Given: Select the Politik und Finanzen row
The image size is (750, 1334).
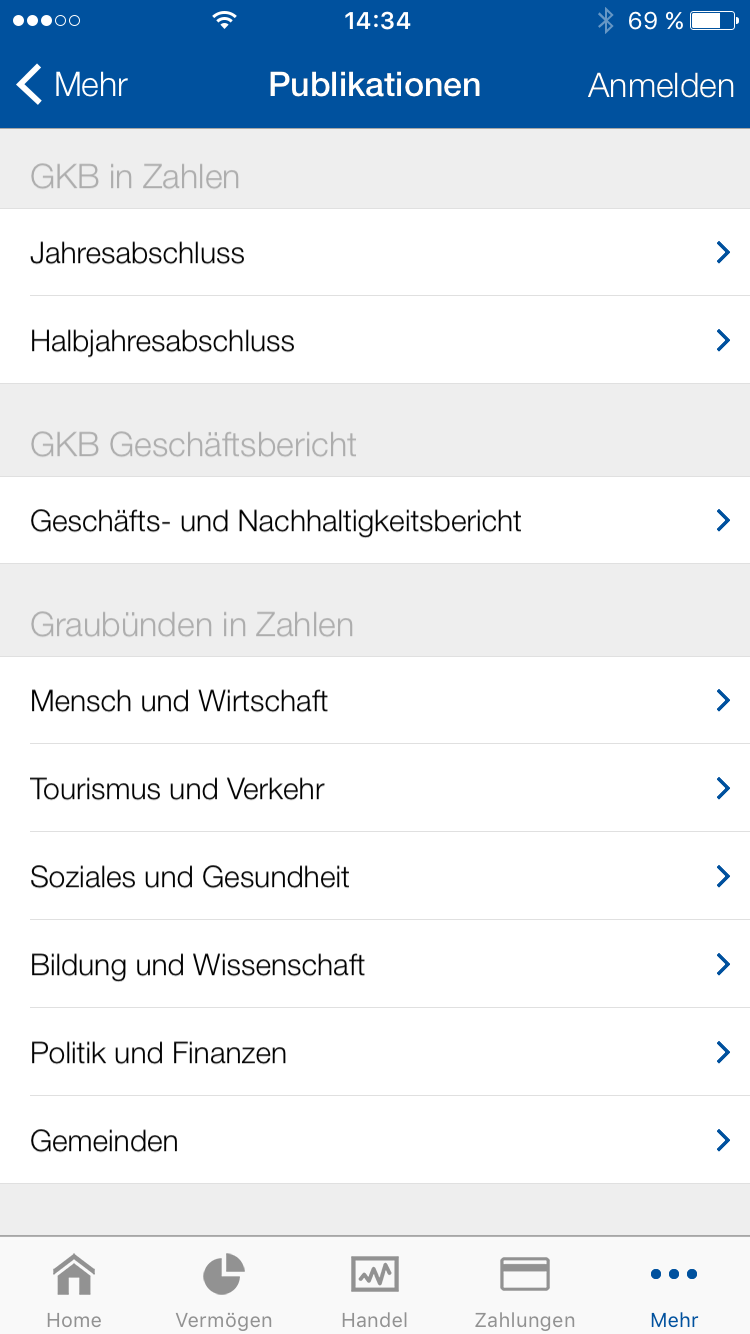Looking at the screenshot, I should tap(158, 1053).
